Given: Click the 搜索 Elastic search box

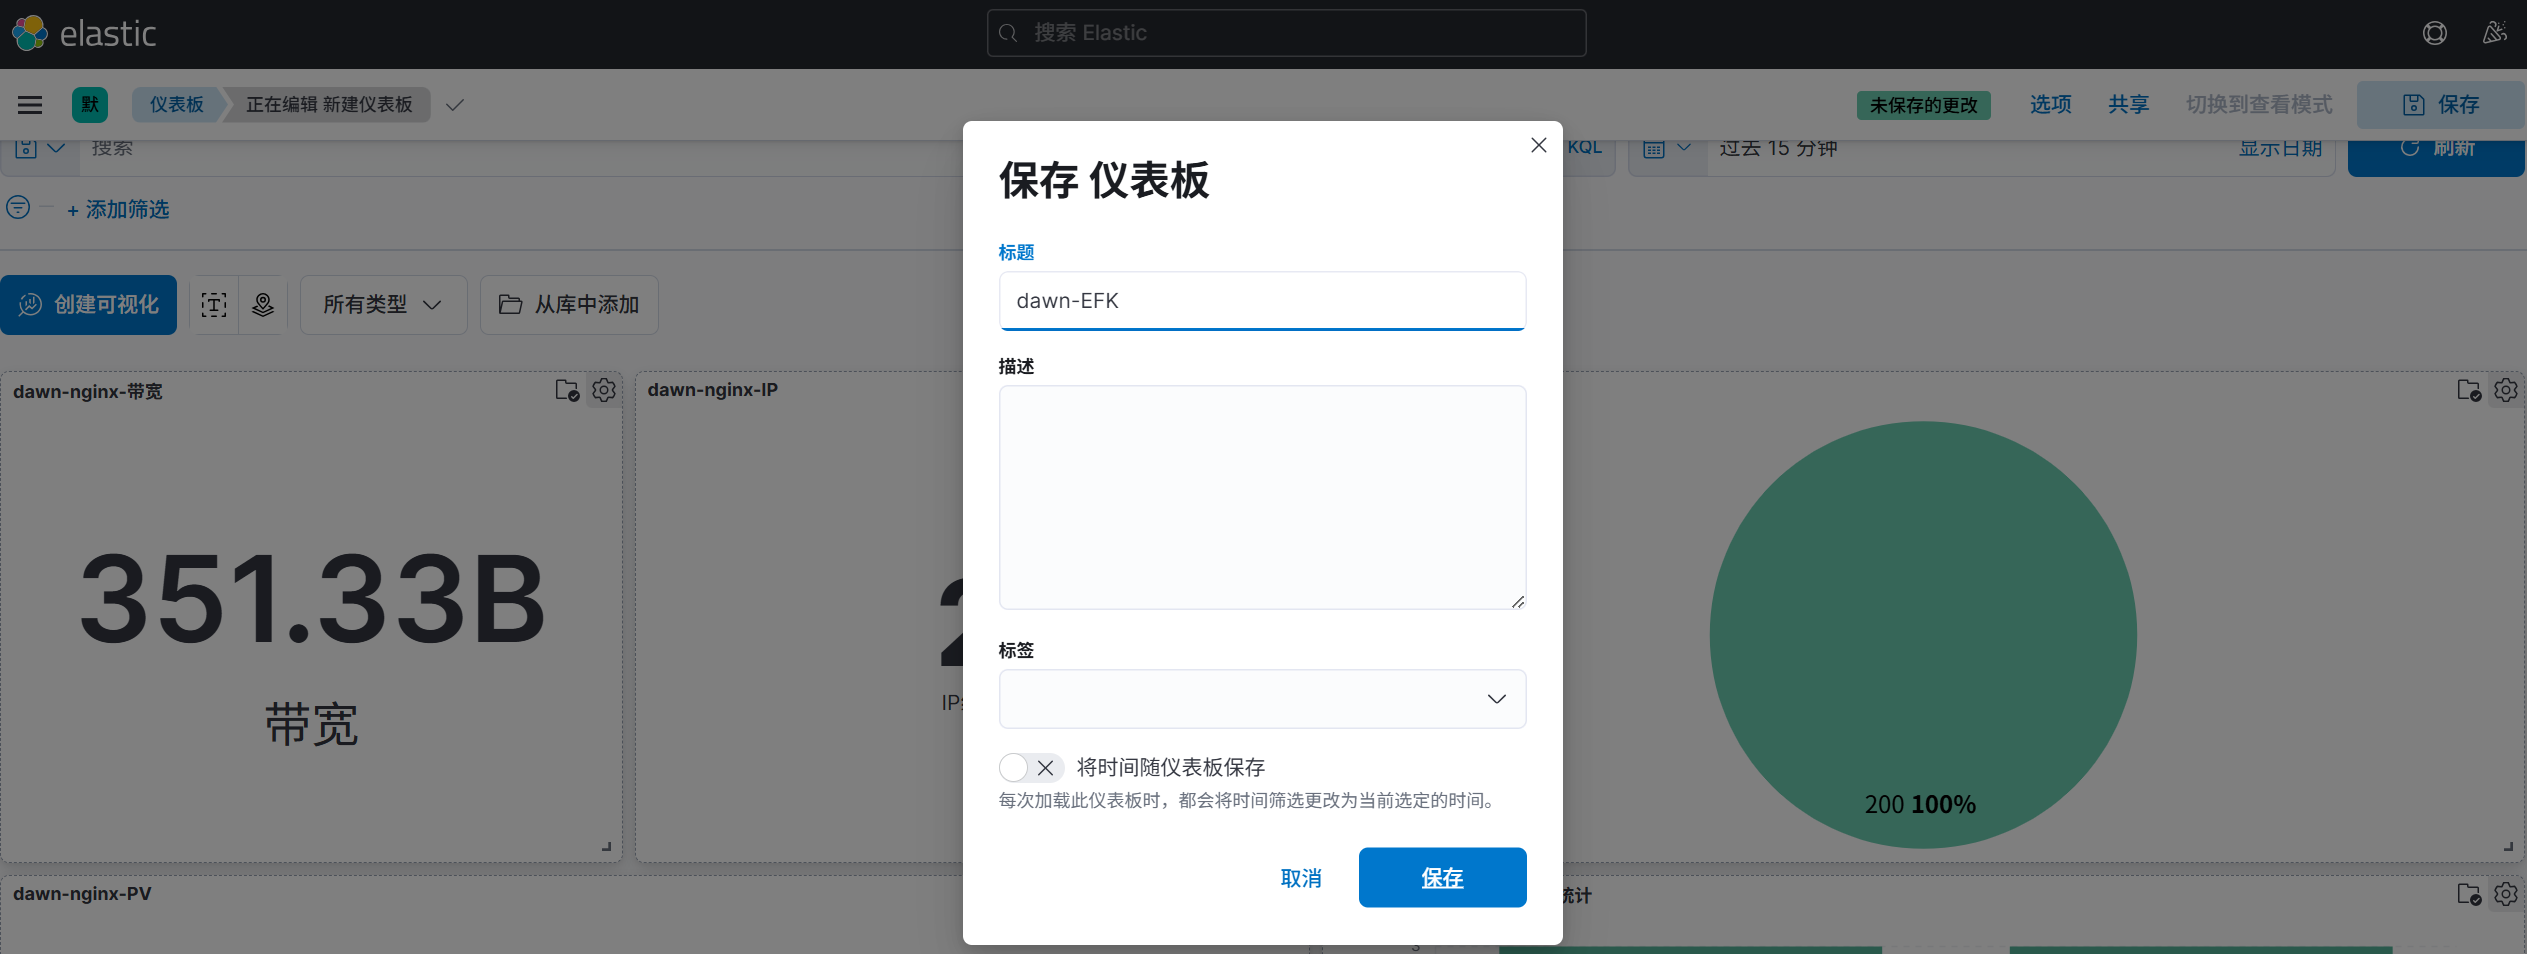Looking at the screenshot, I should click(x=1286, y=33).
